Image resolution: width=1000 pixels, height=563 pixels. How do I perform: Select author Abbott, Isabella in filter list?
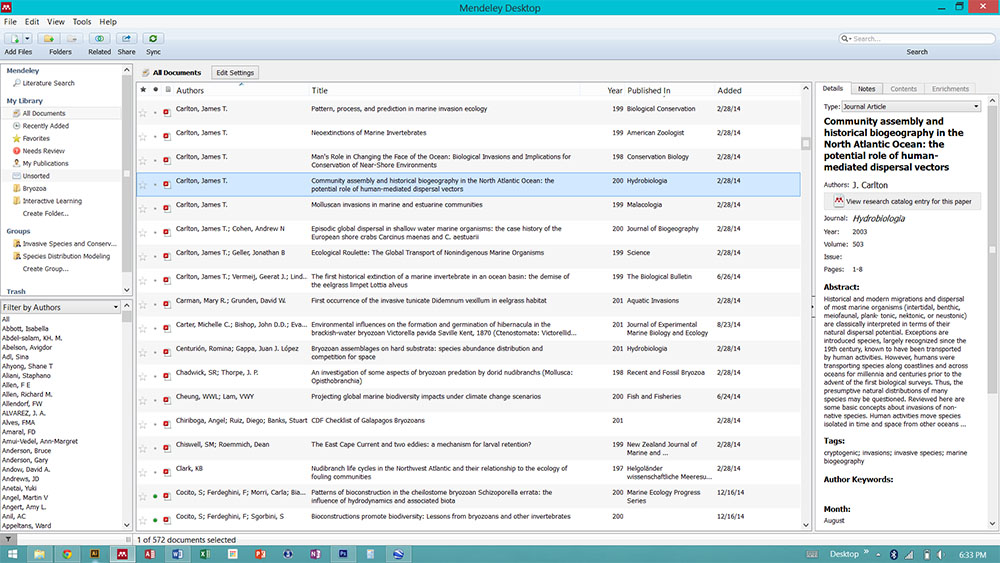tap(25, 329)
